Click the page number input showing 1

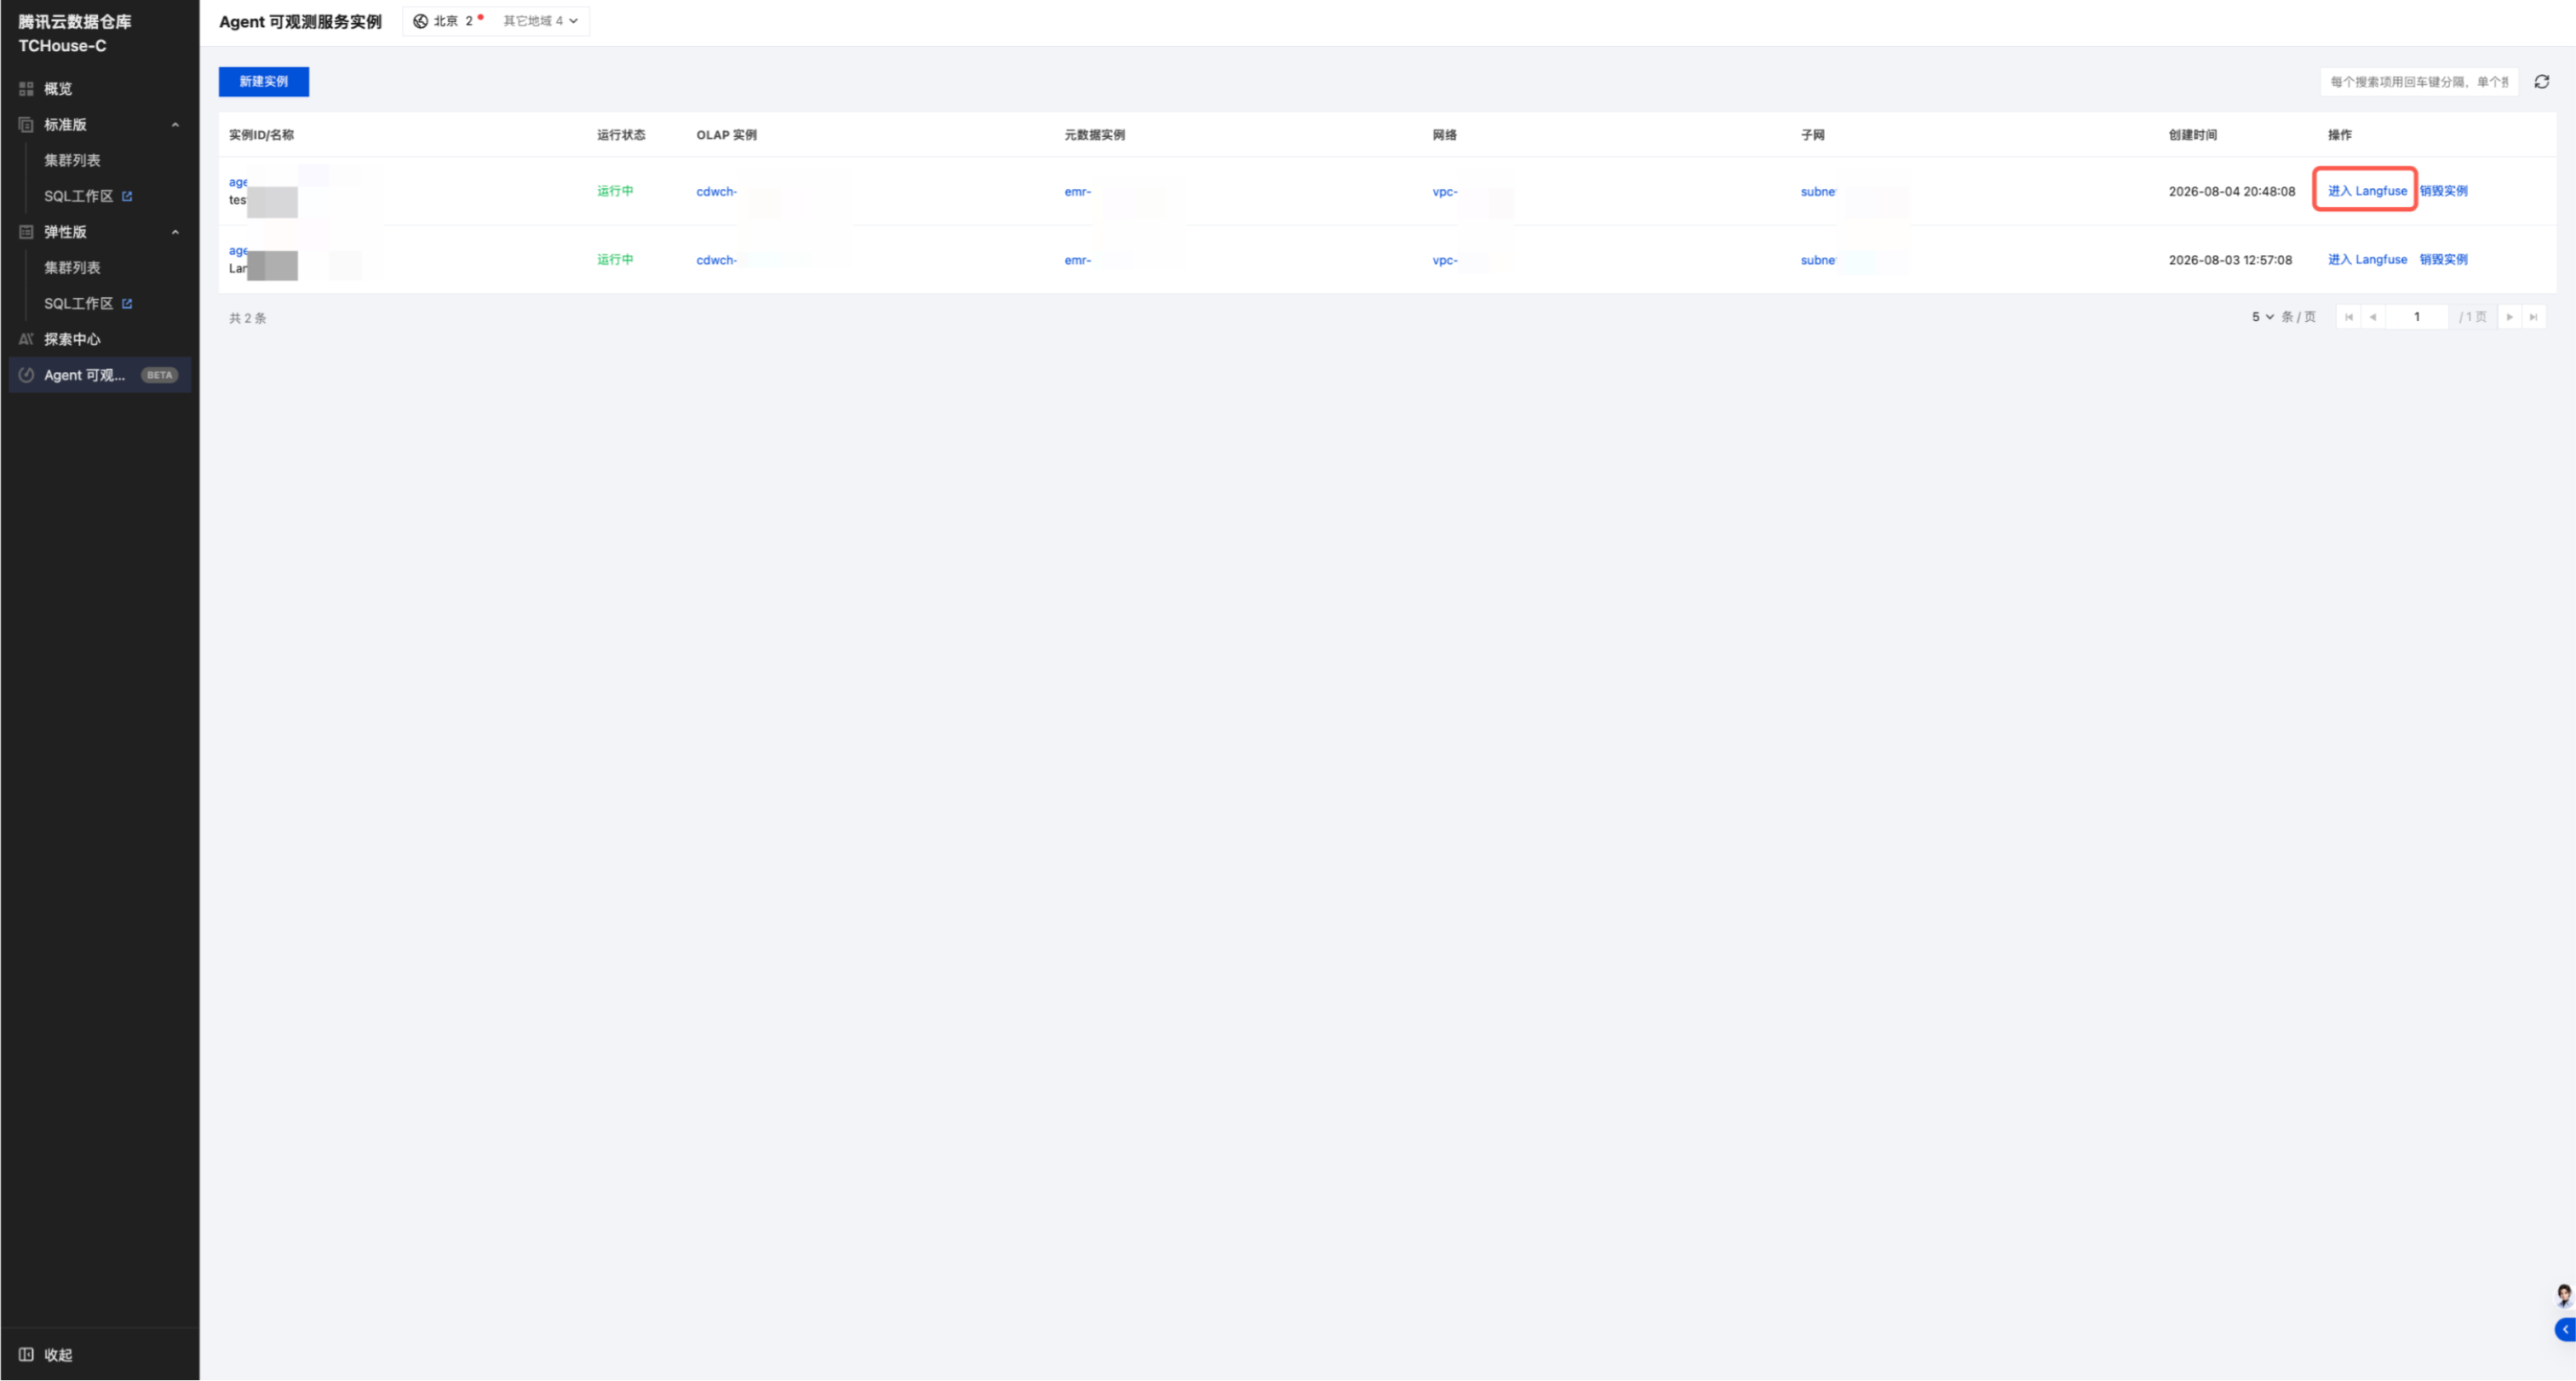click(2416, 317)
